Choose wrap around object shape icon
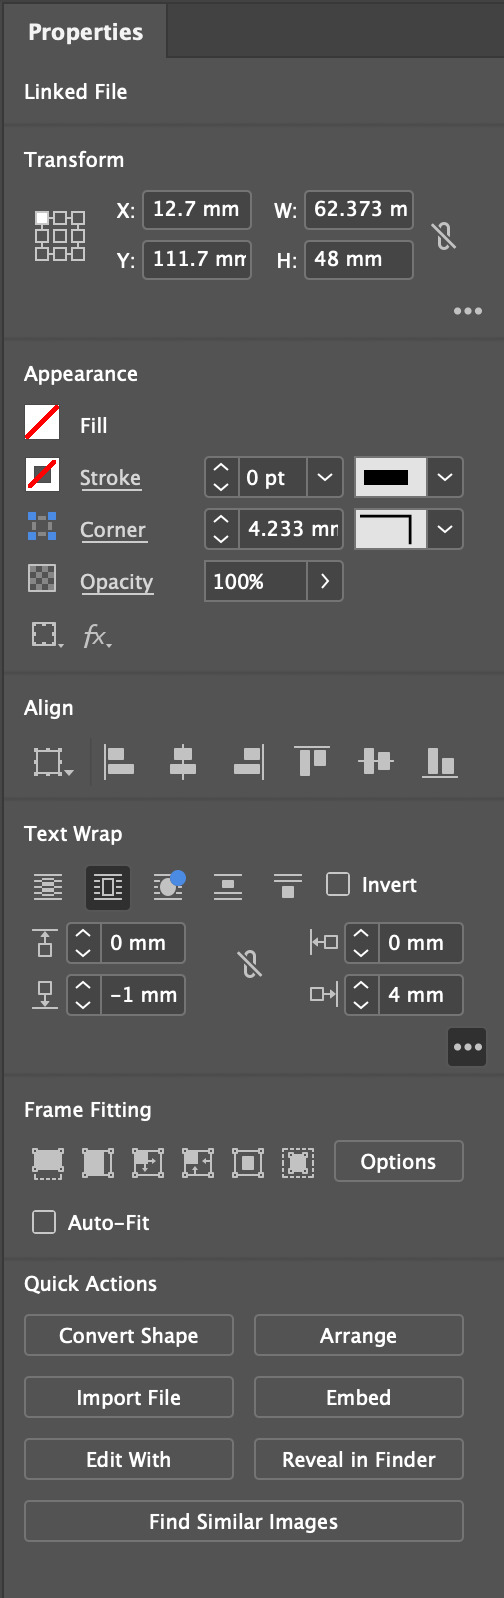This screenshot has height=1598, width=504. coord(168,886)
